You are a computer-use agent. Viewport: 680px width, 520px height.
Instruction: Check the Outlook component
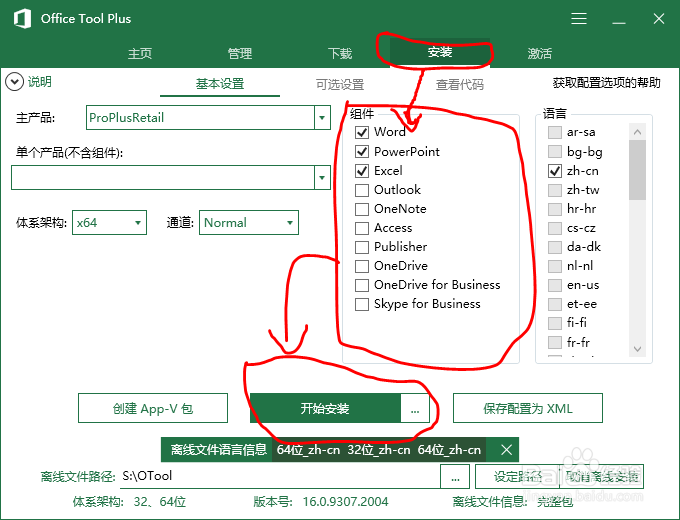tap(362, 190)
